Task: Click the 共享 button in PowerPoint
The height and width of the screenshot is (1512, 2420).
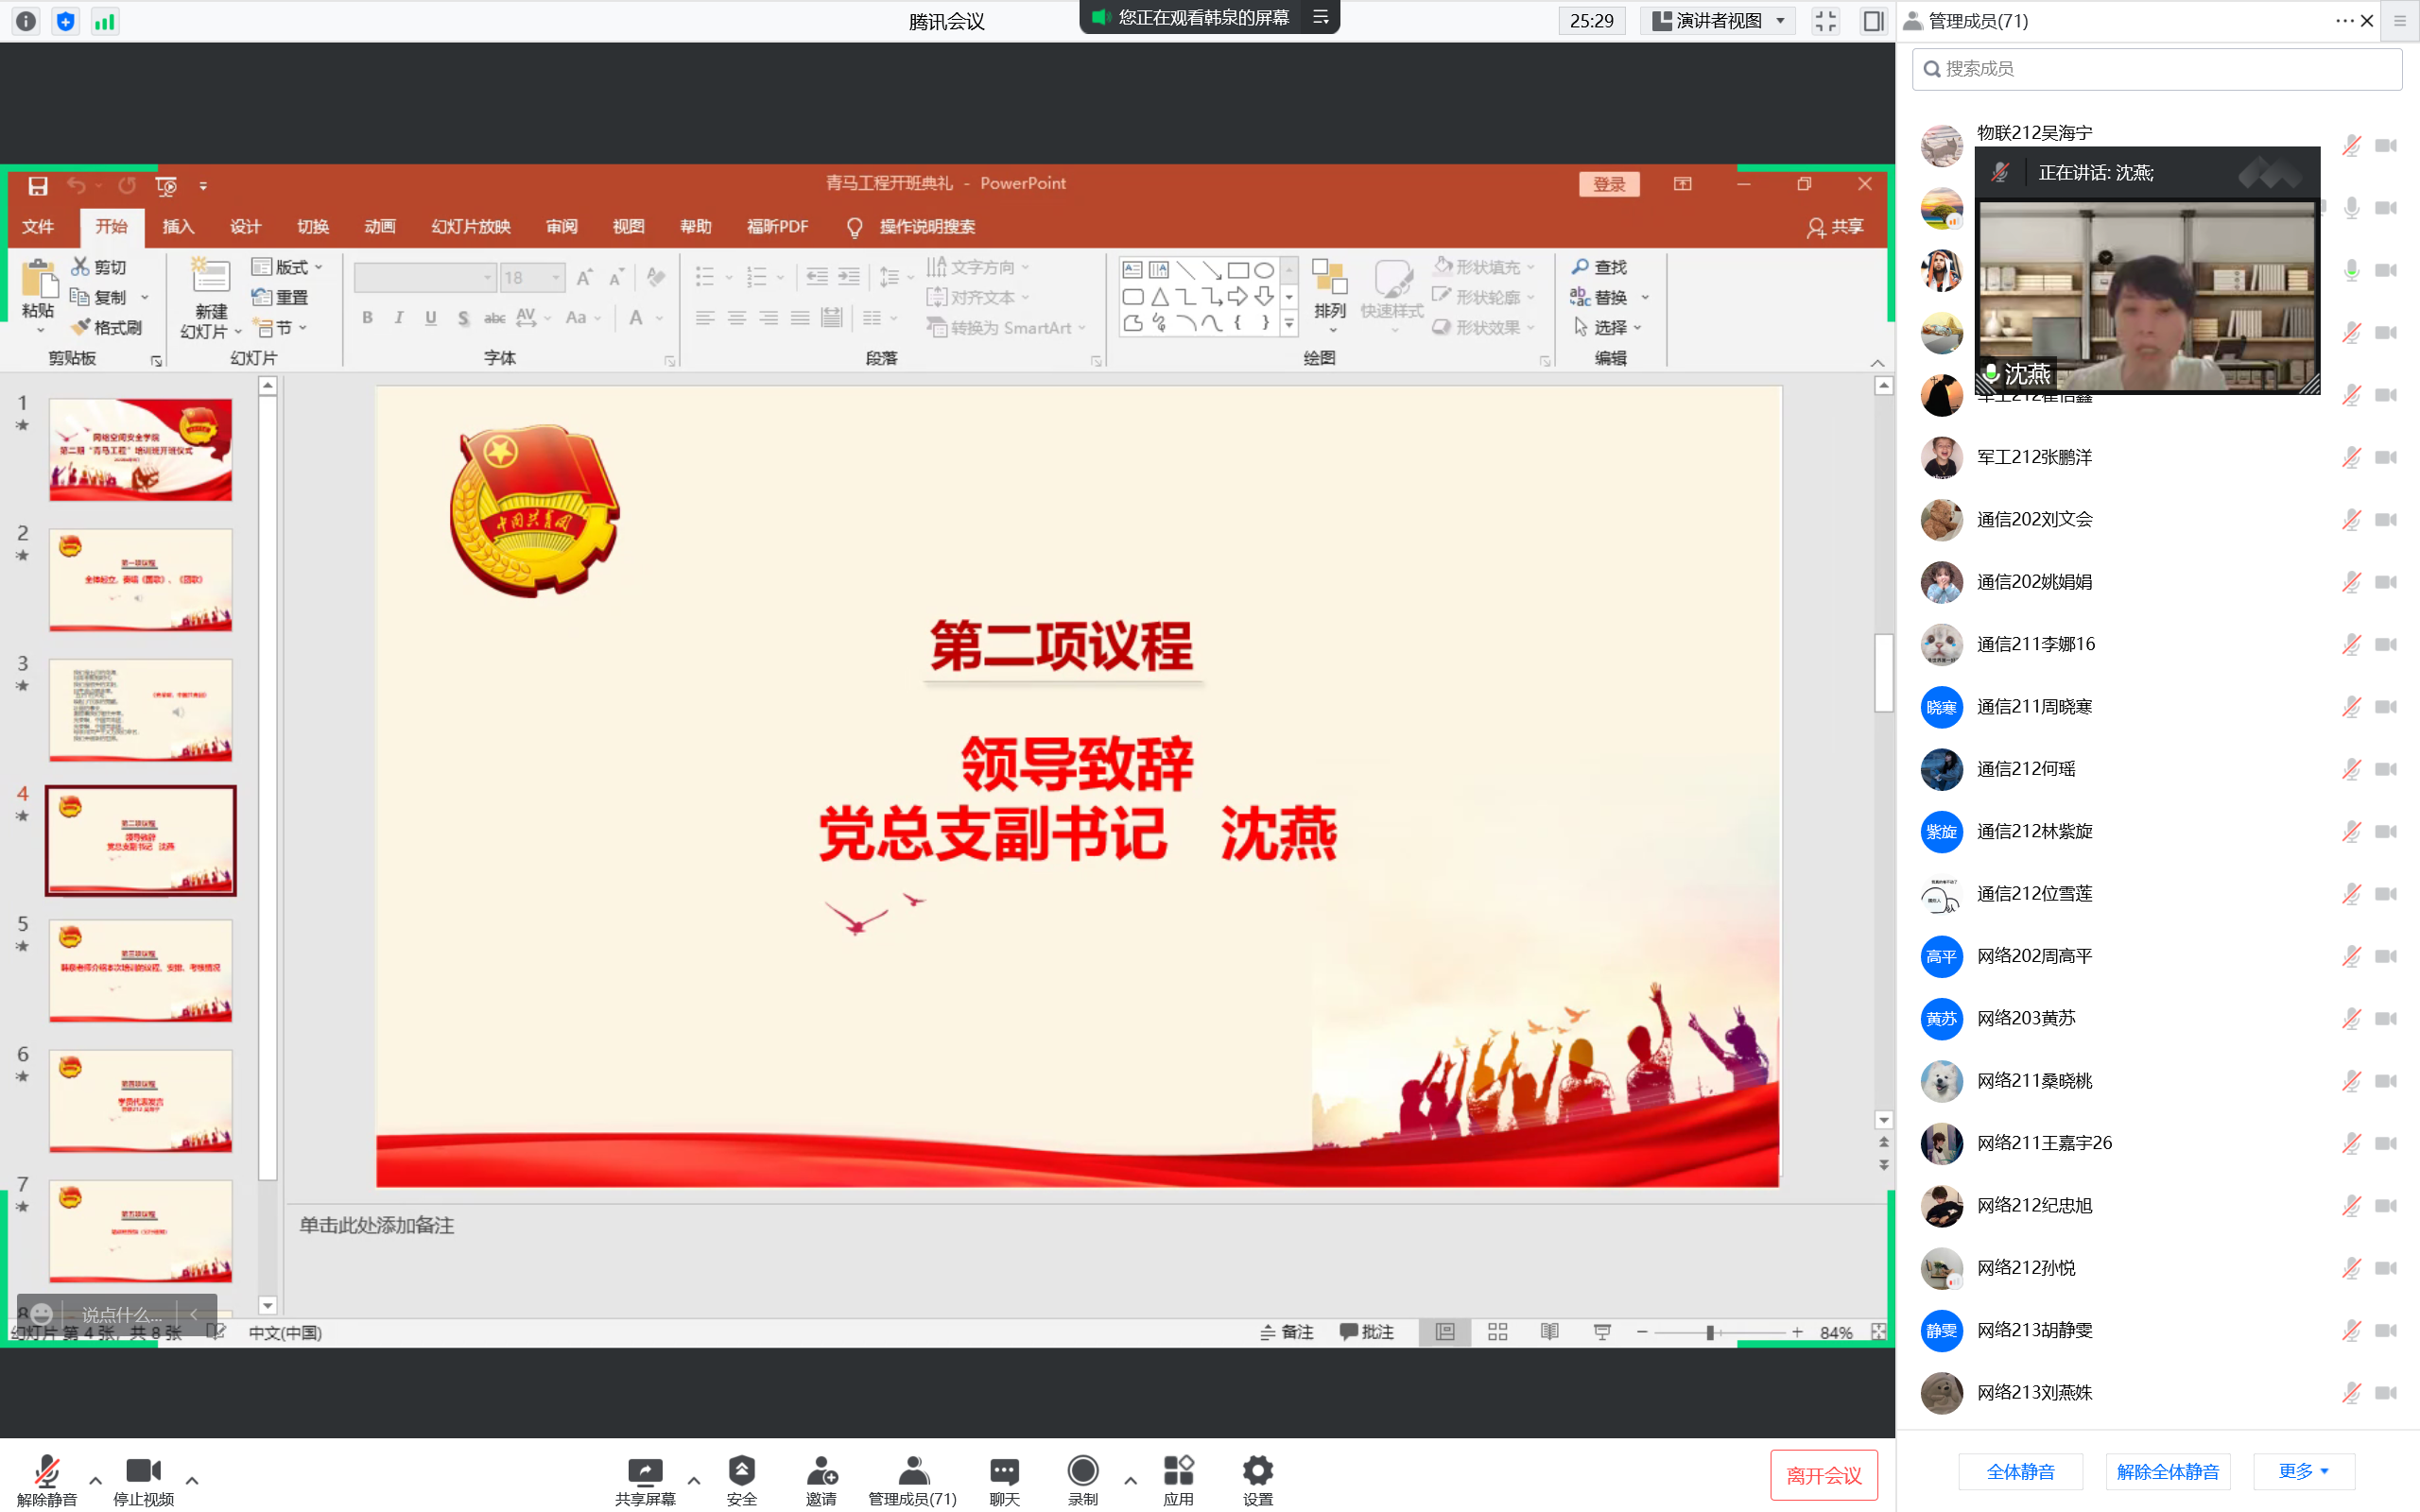Action: click(x=1836, y=227)
